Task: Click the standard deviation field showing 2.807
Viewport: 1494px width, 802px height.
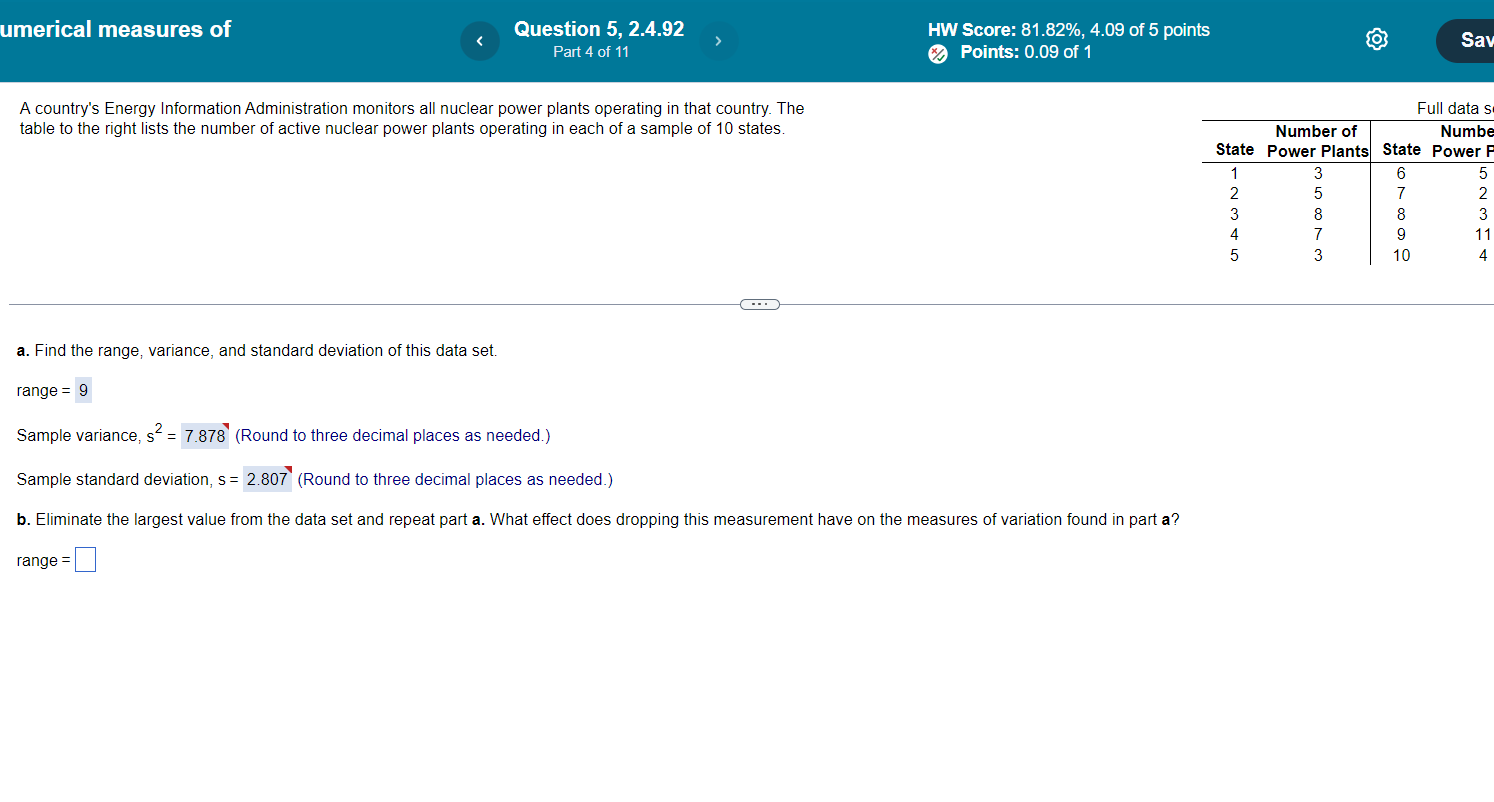Action: tap(267, 480)
